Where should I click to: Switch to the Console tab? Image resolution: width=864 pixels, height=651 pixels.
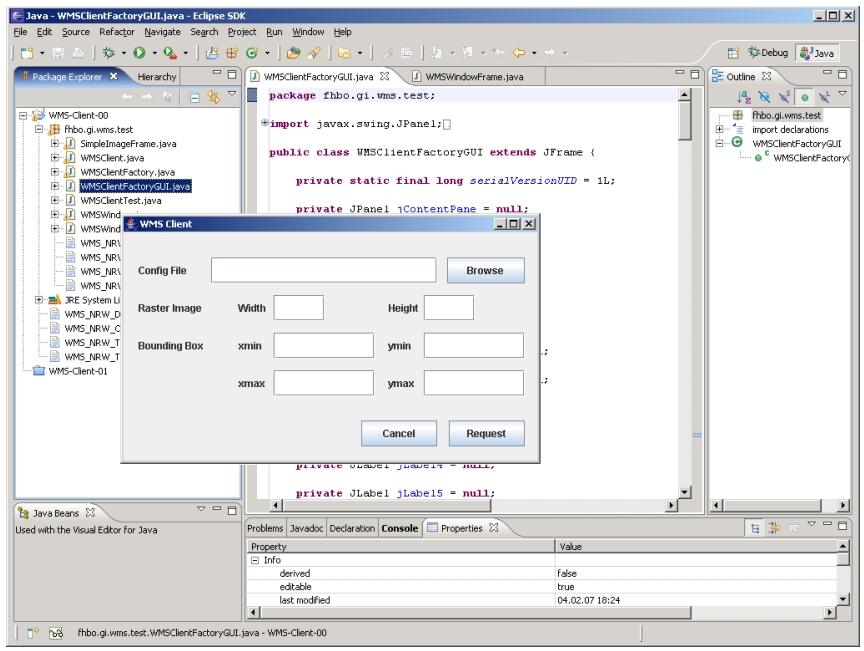pos(399,528)
